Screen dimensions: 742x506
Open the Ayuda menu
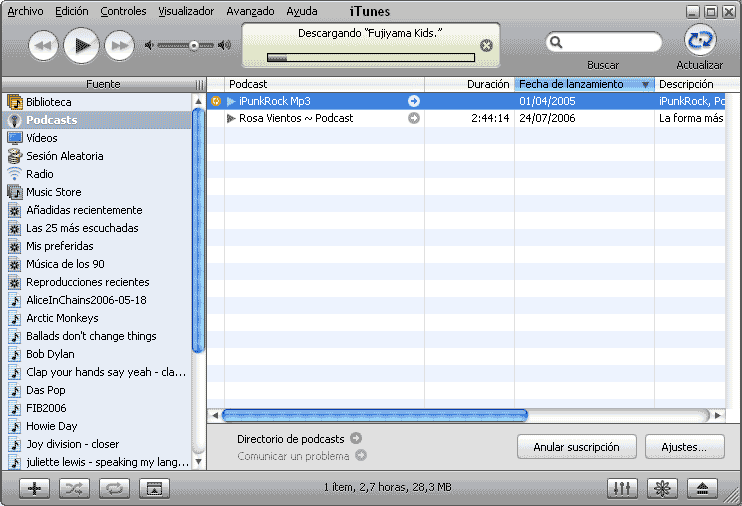tap(302, 11)
